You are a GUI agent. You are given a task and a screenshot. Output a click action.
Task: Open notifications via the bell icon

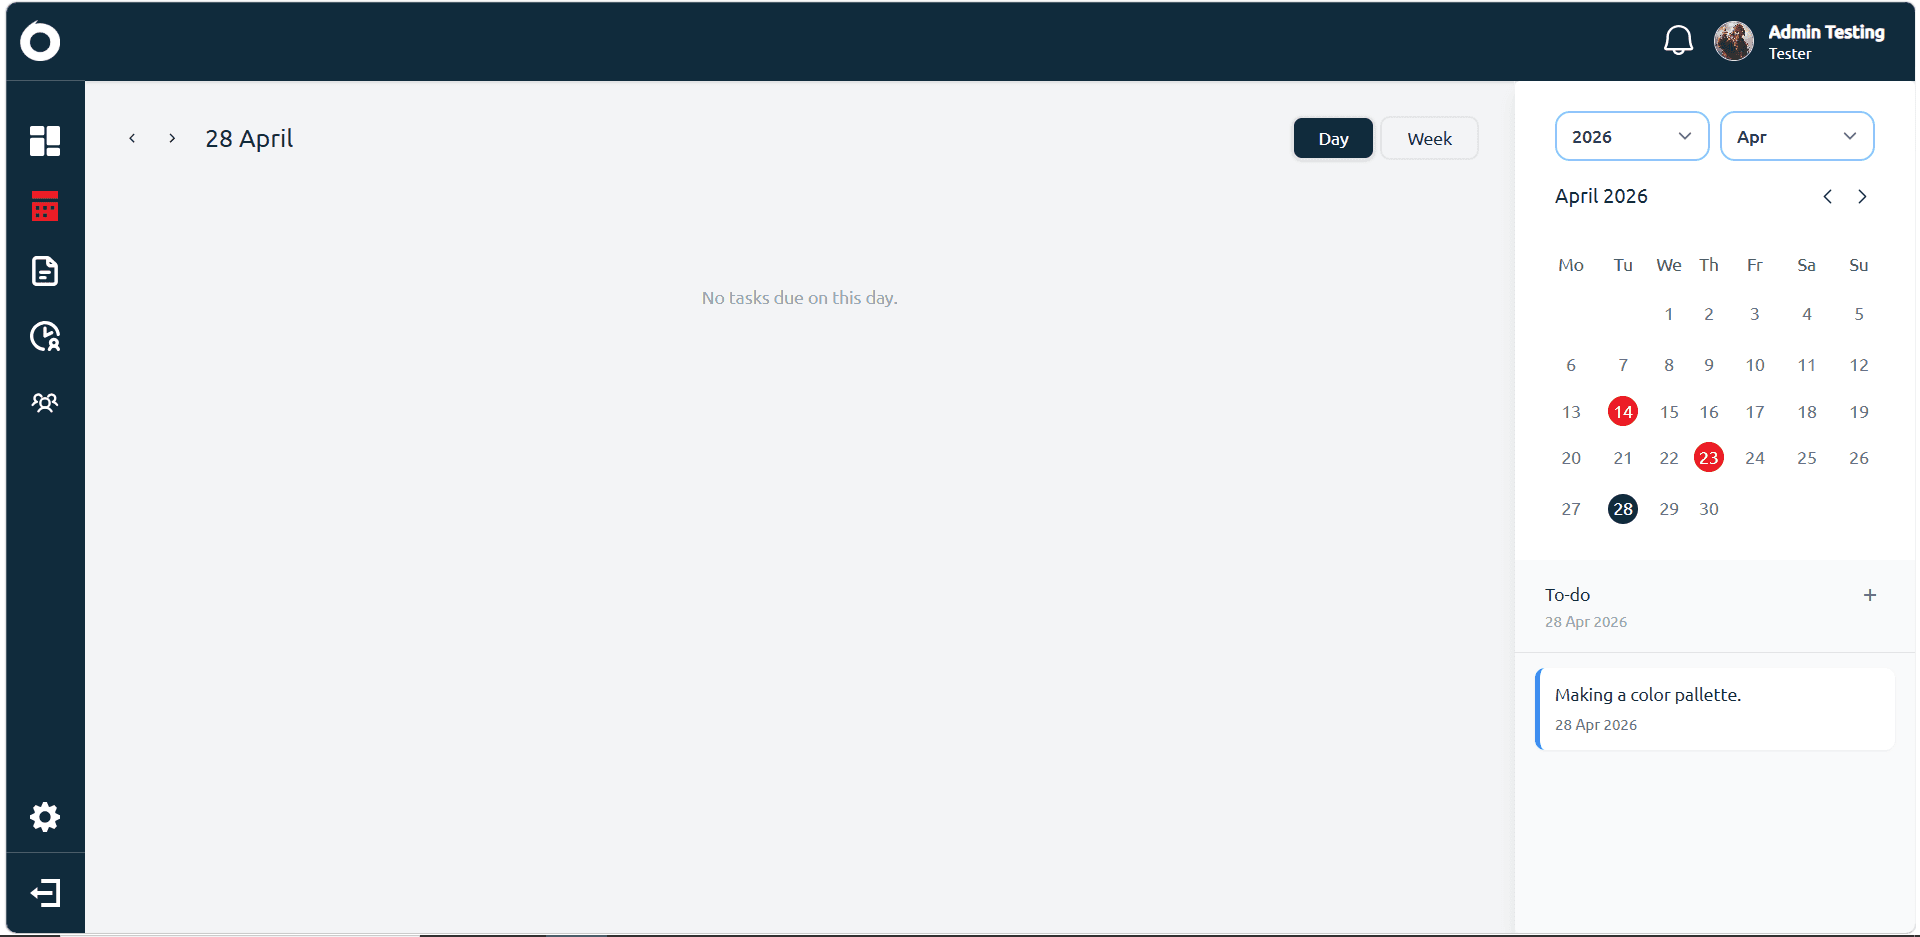(1679, 40)
